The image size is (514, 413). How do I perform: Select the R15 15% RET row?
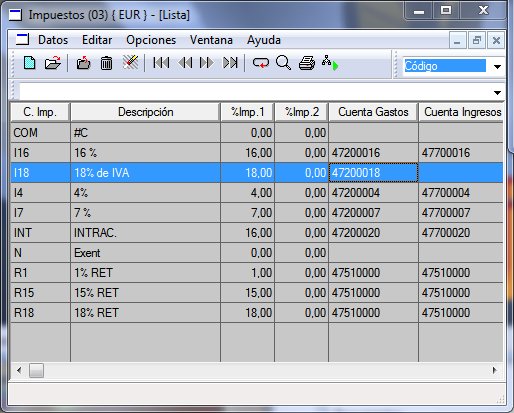tap(257, 293)
